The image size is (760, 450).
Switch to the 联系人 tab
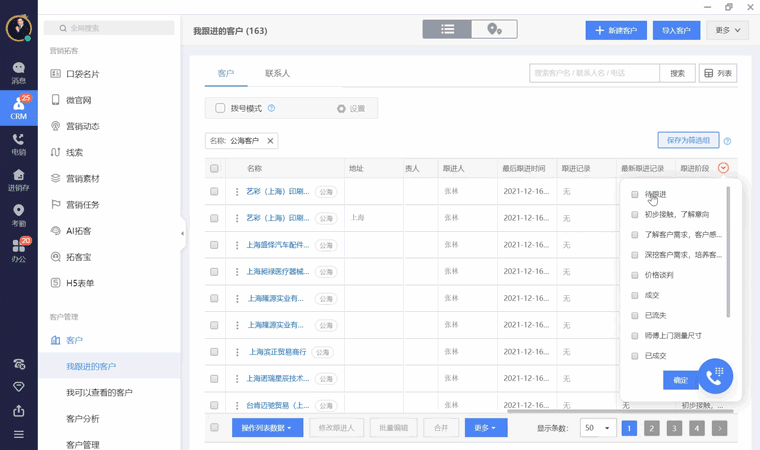(277, 73)
